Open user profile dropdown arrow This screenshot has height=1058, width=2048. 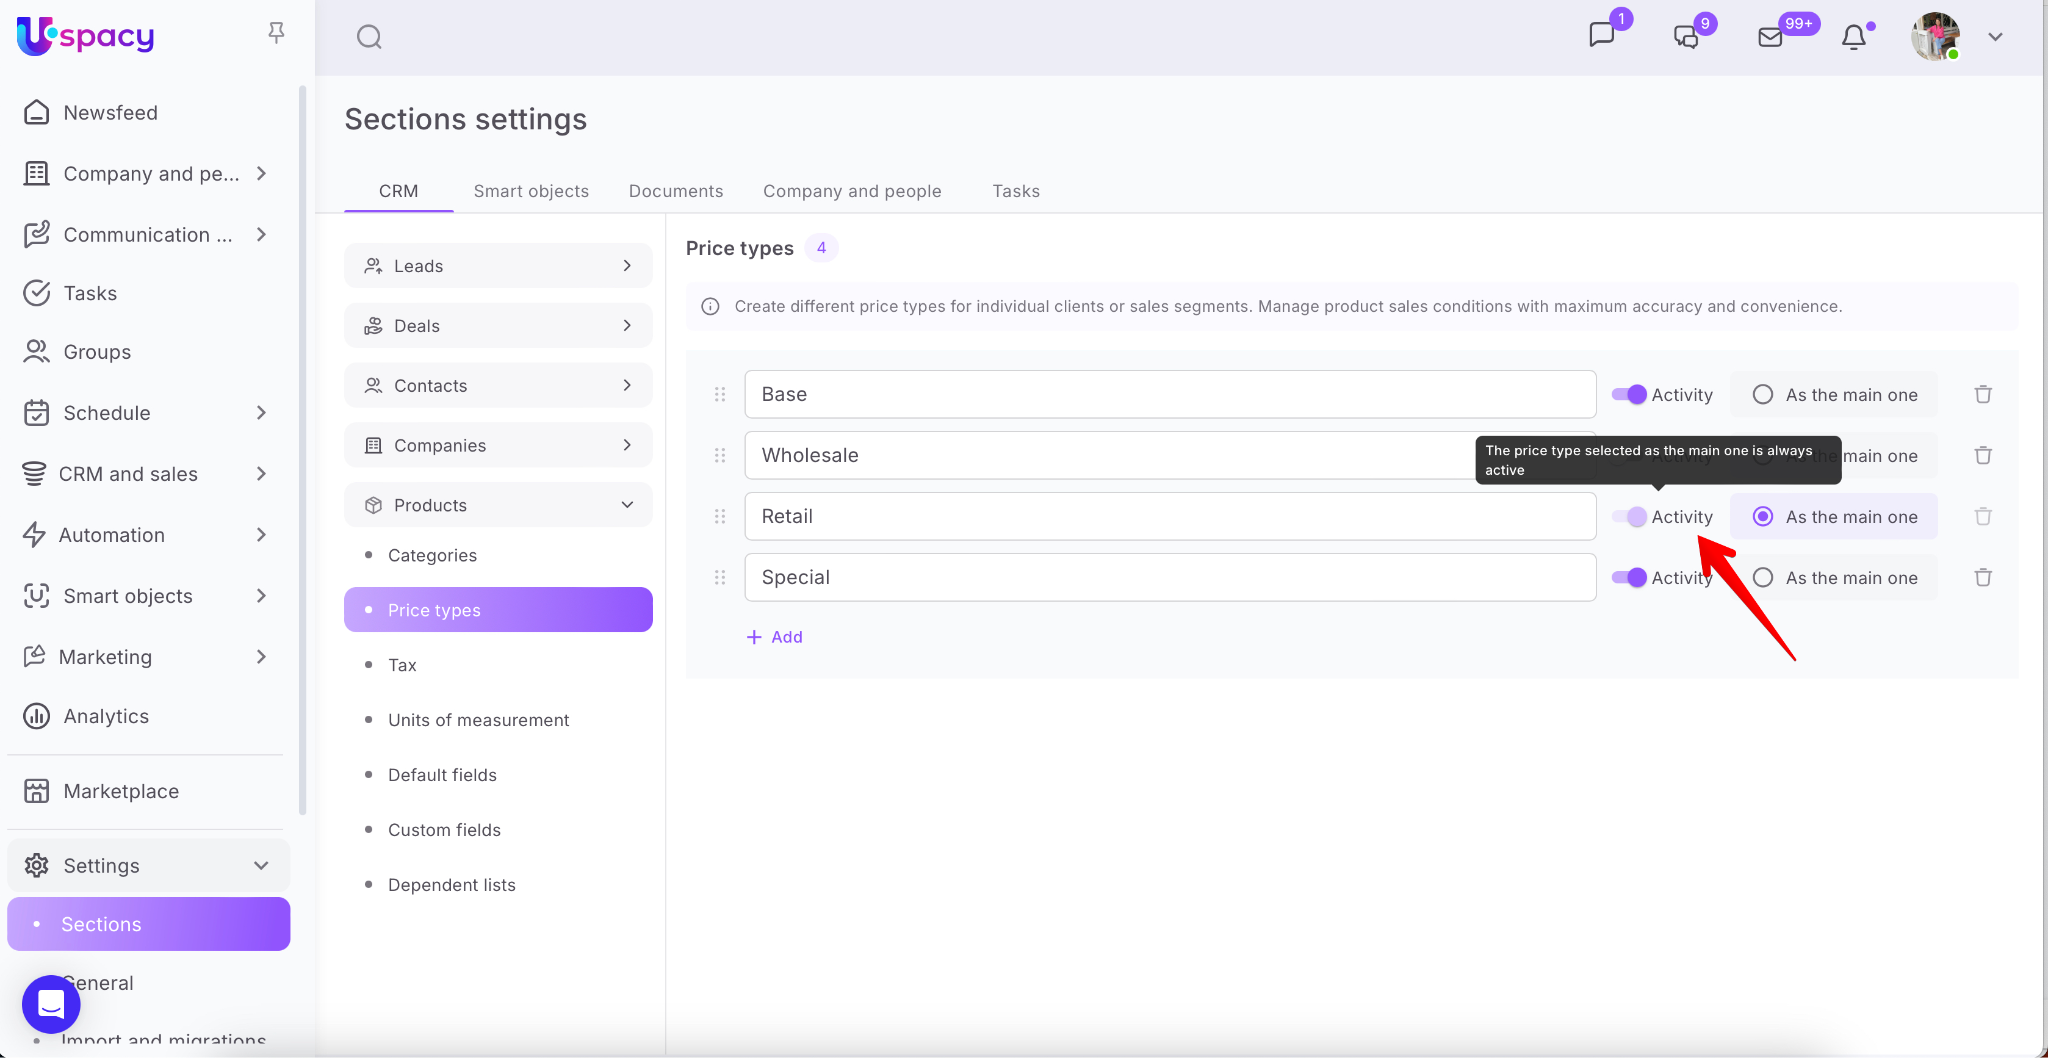point(1995,37)
